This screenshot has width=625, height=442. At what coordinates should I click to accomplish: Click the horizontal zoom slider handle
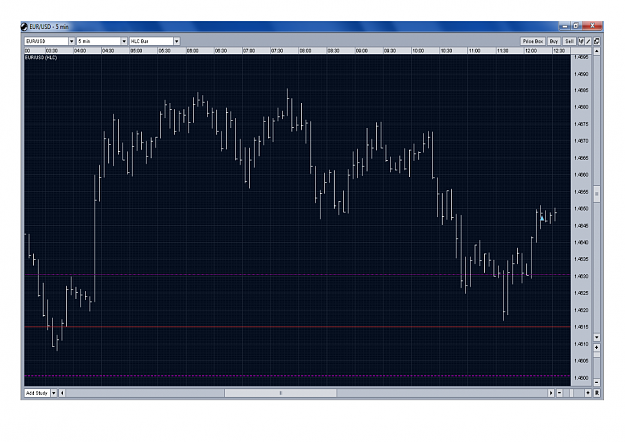pos(572,393)
